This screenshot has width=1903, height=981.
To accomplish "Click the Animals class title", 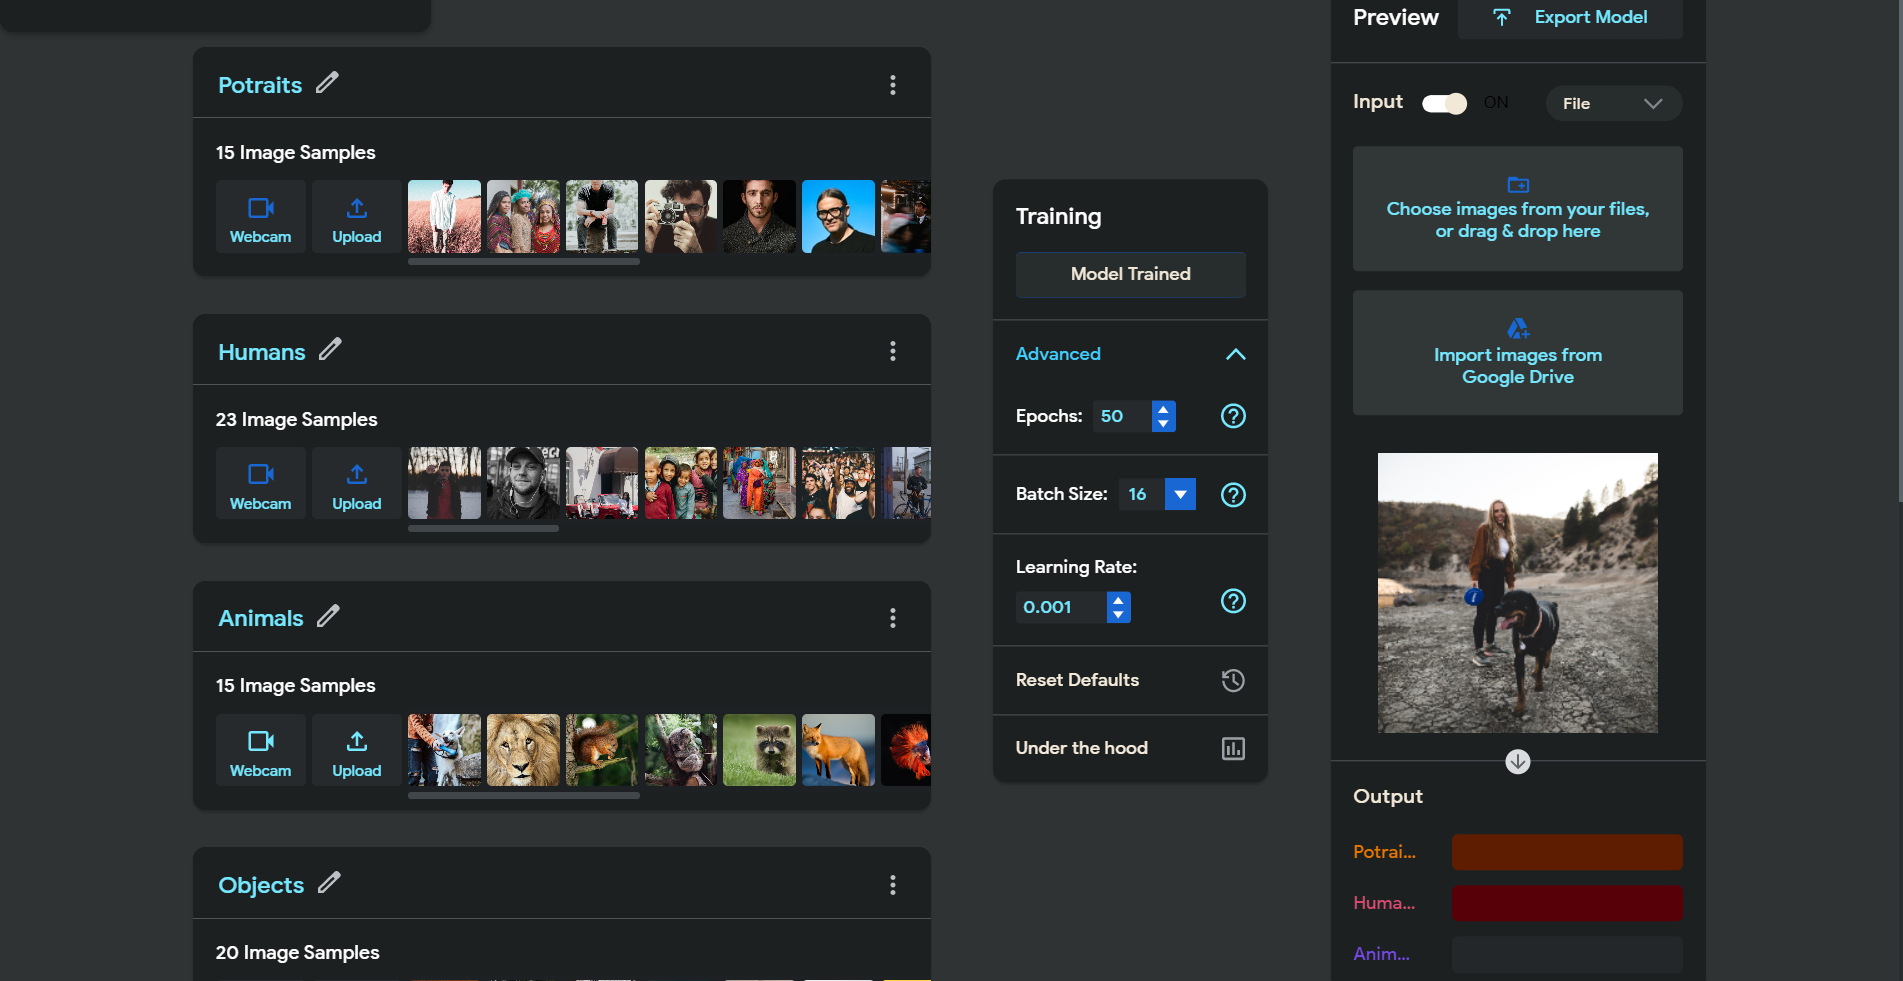I will tap(261, 618).
